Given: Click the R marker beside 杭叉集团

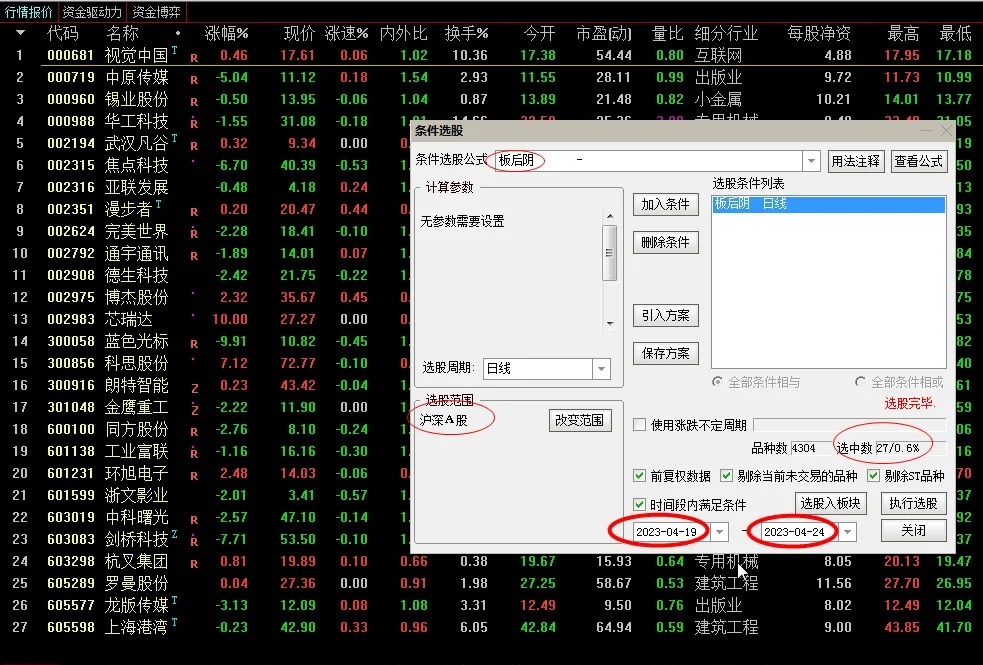Looking at the screenshot, I should (194, 563).
